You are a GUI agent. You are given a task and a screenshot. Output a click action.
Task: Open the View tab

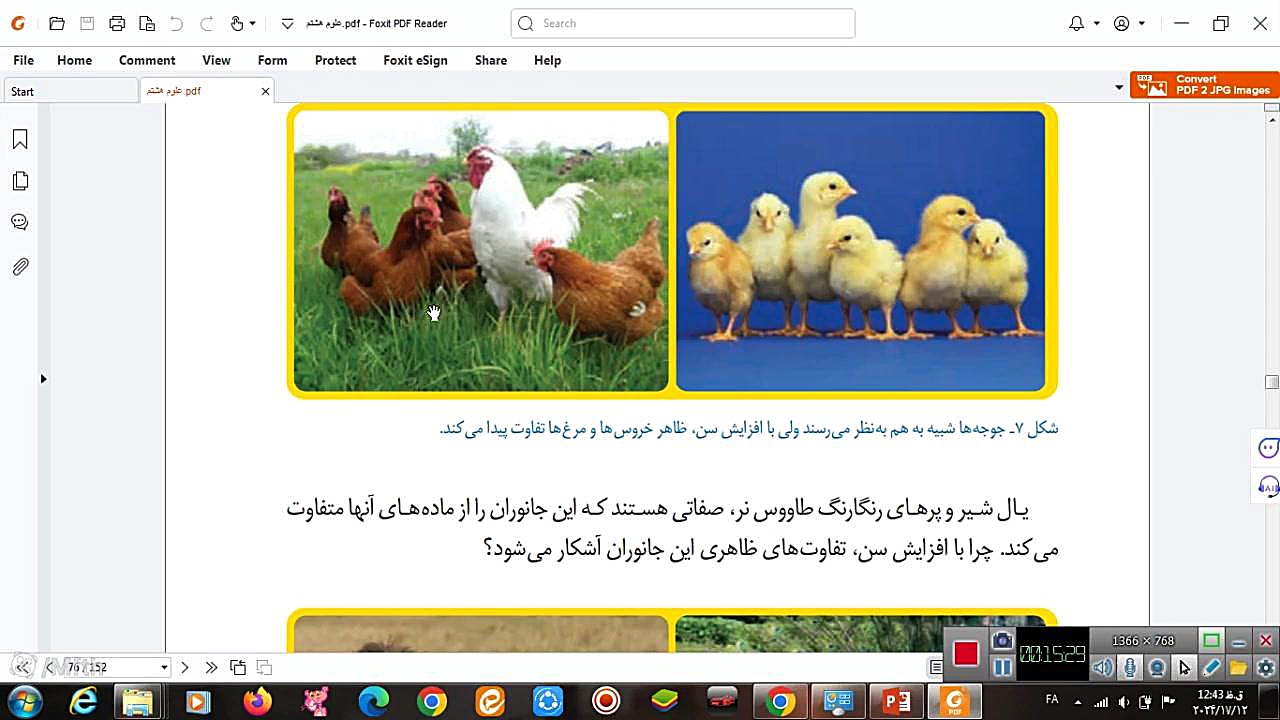(x=216, y=60)
